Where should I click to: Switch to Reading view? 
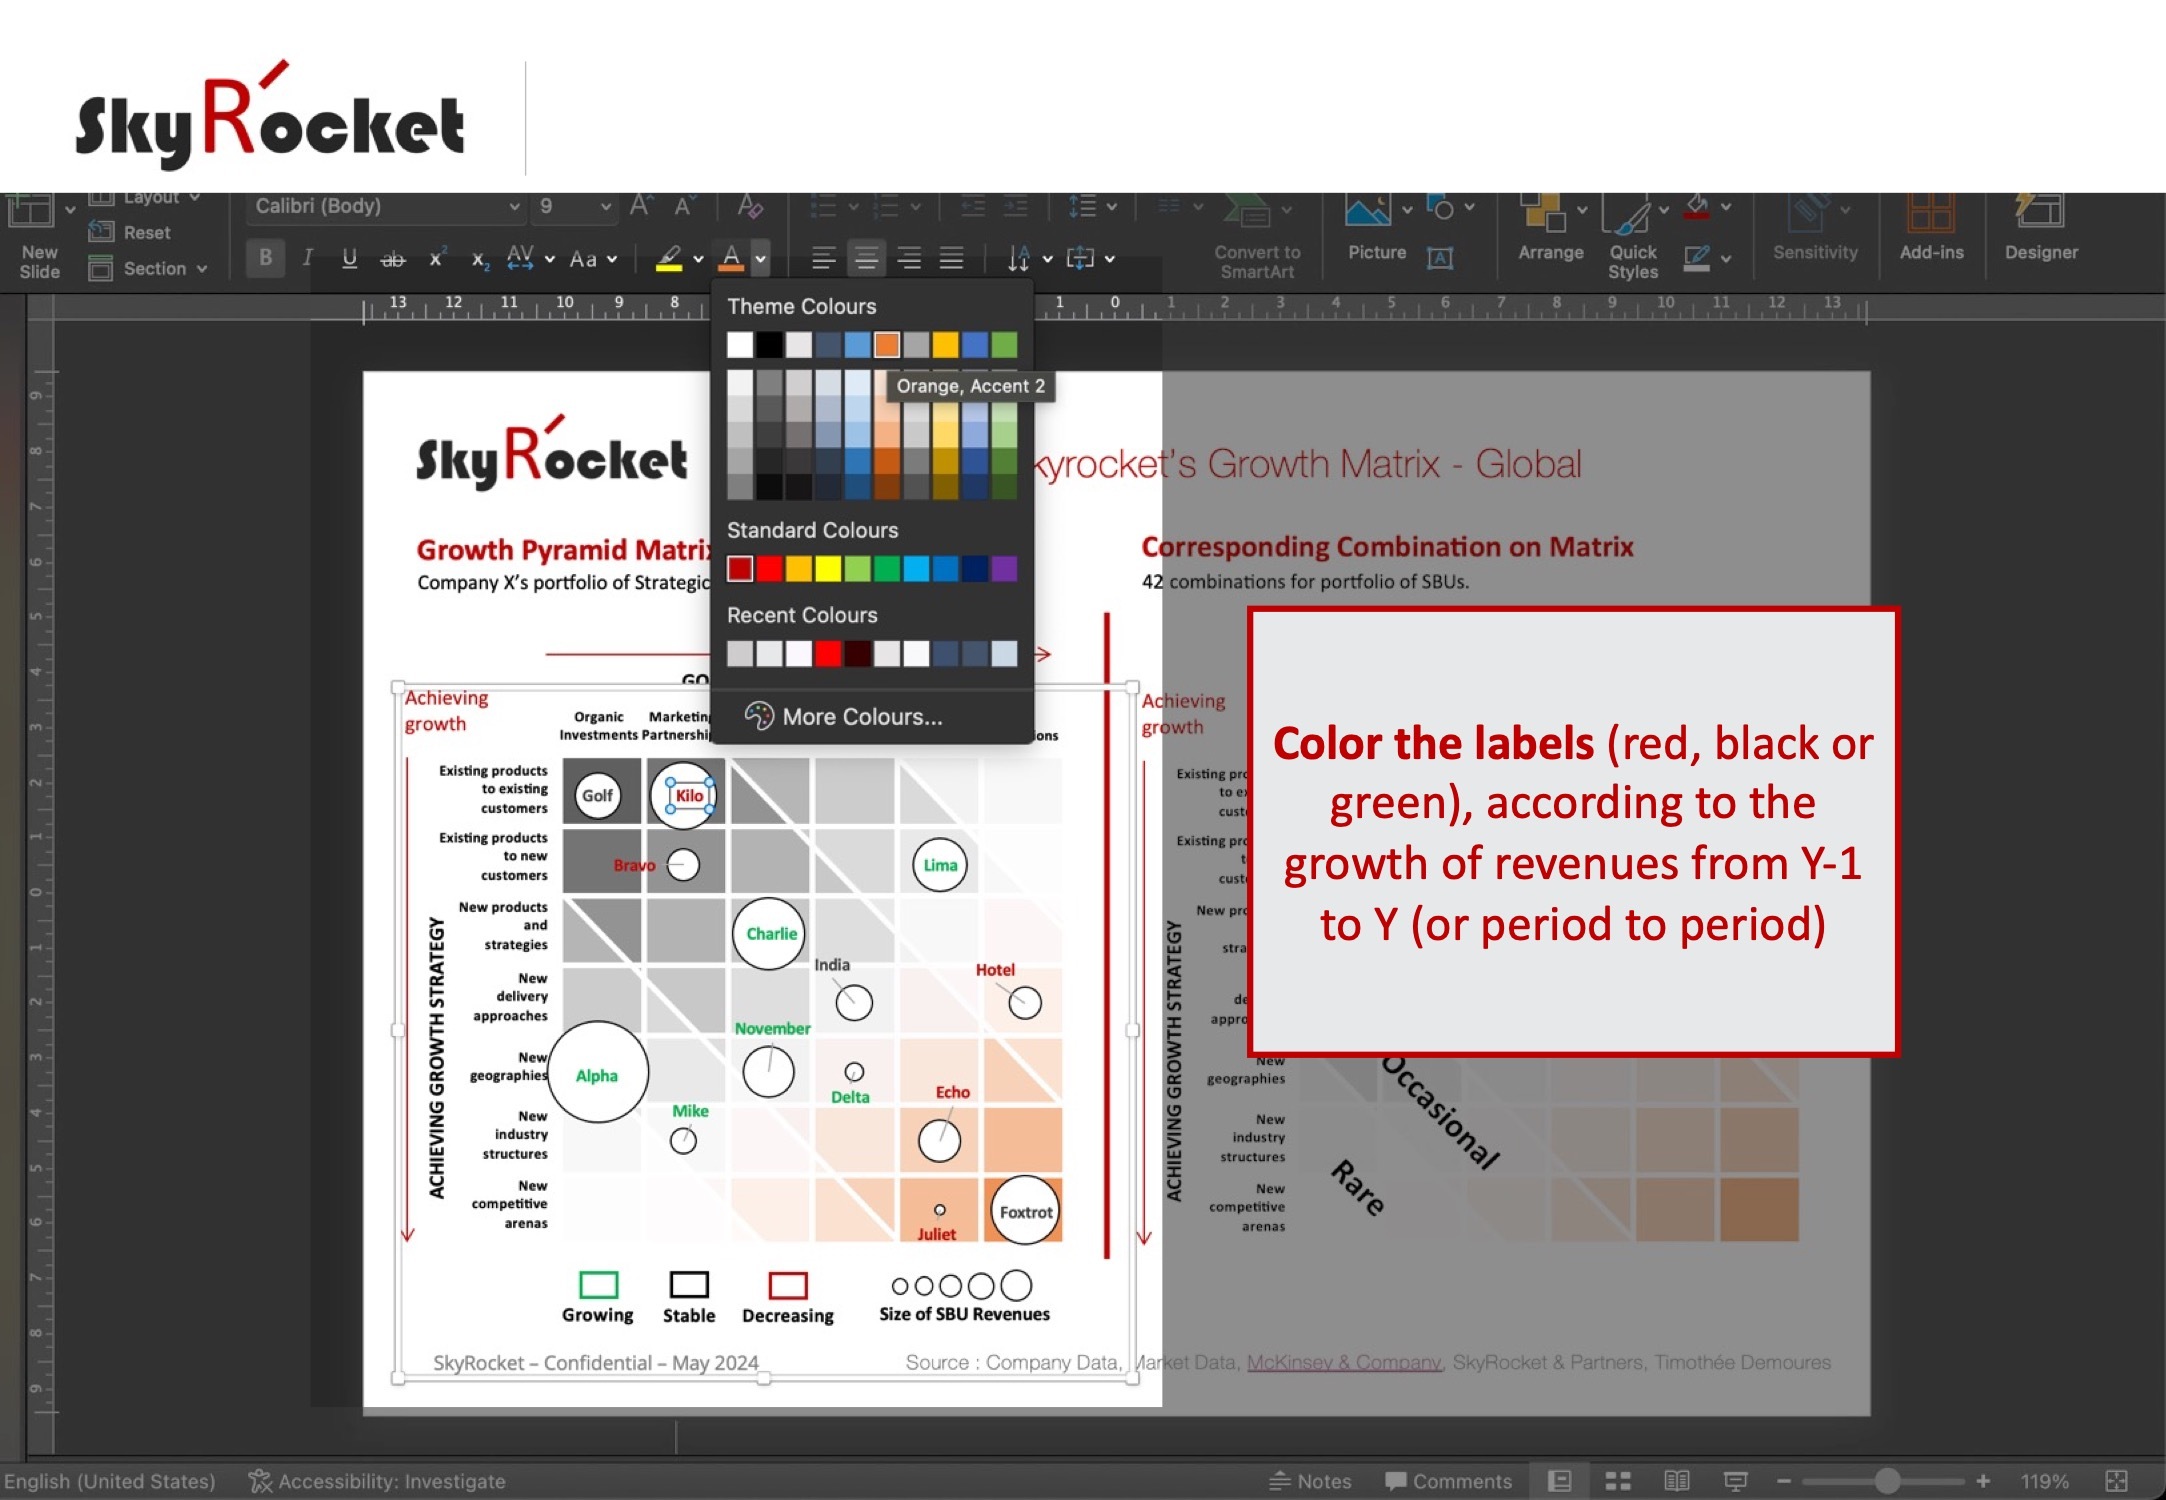pos(1677,1481)
